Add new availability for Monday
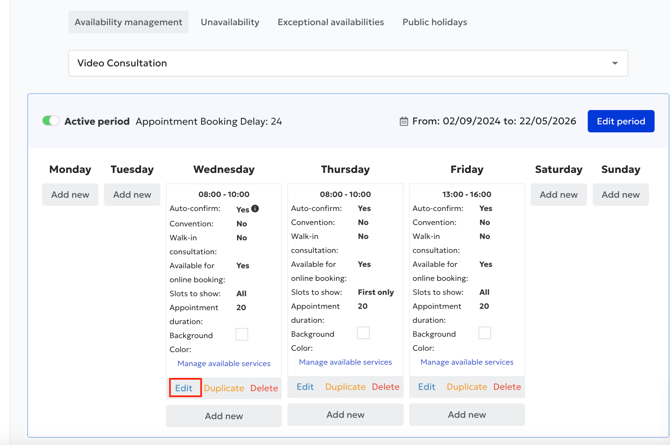The height and width of the screenshot is (445, 670). (70, 195)
